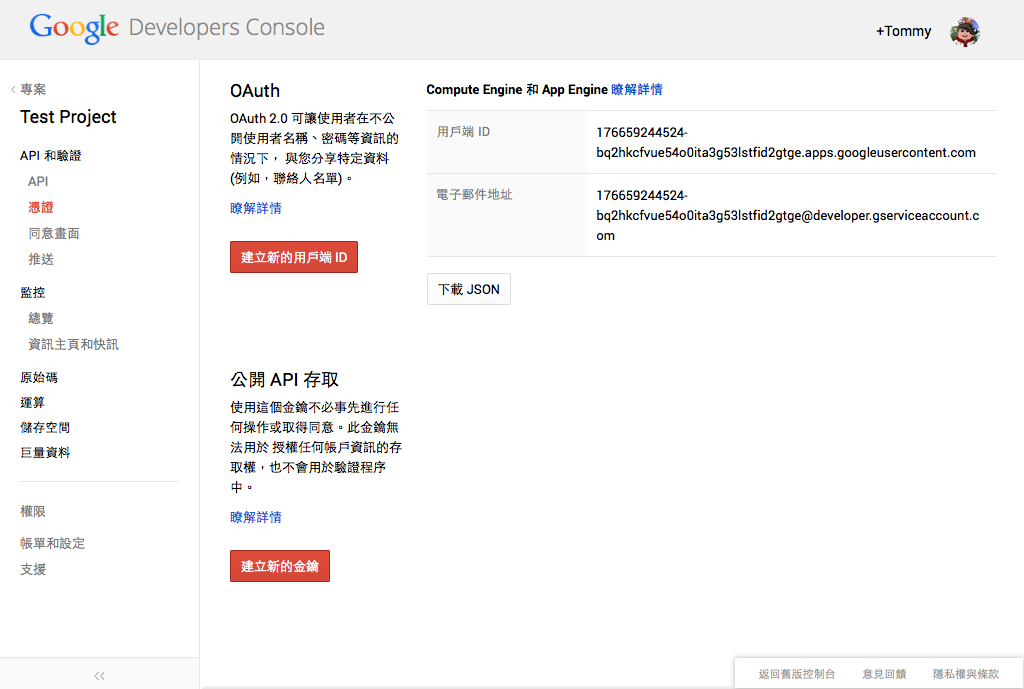The image size is (1024, 689).
Task: Expand the 監控 section
Action: (33, 292)
